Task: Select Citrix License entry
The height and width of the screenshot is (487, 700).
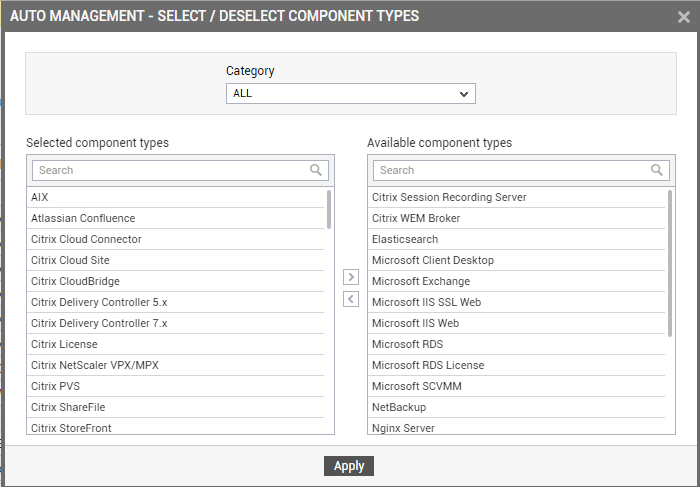Action: tap(177, 344)
